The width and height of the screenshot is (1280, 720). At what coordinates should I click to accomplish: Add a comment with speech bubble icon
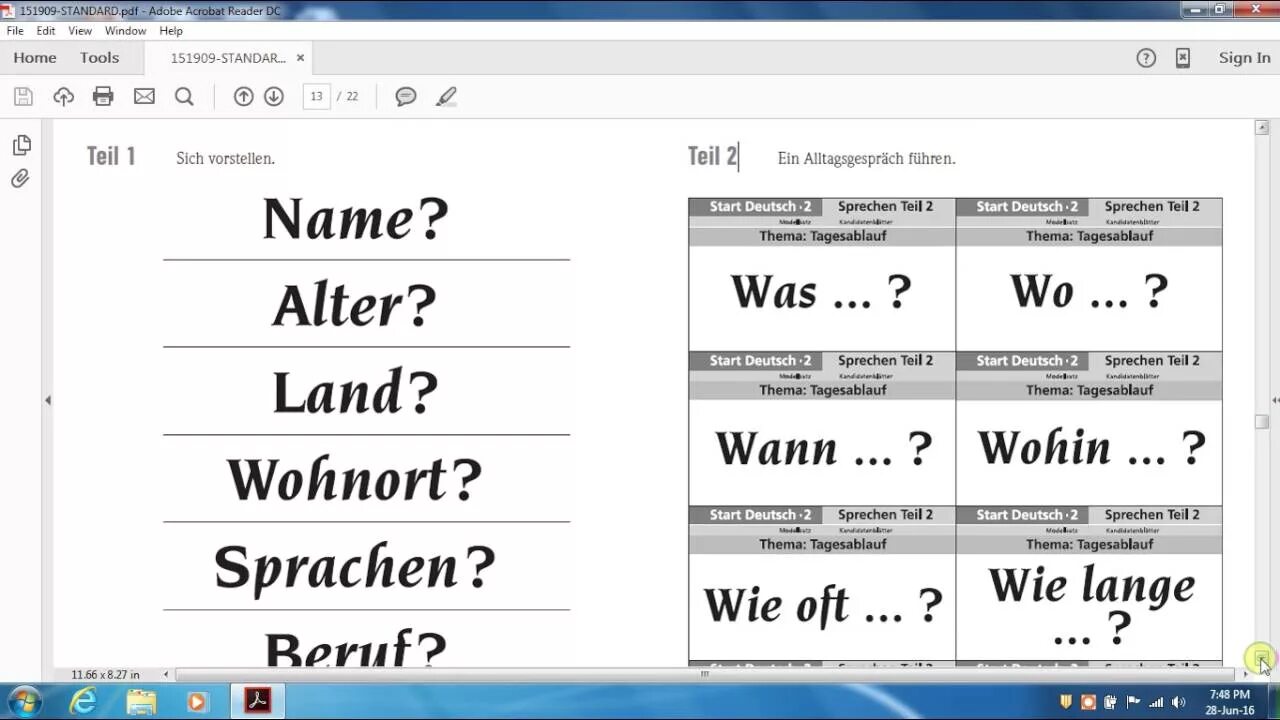pyautogui.click(x=405, y=96)
